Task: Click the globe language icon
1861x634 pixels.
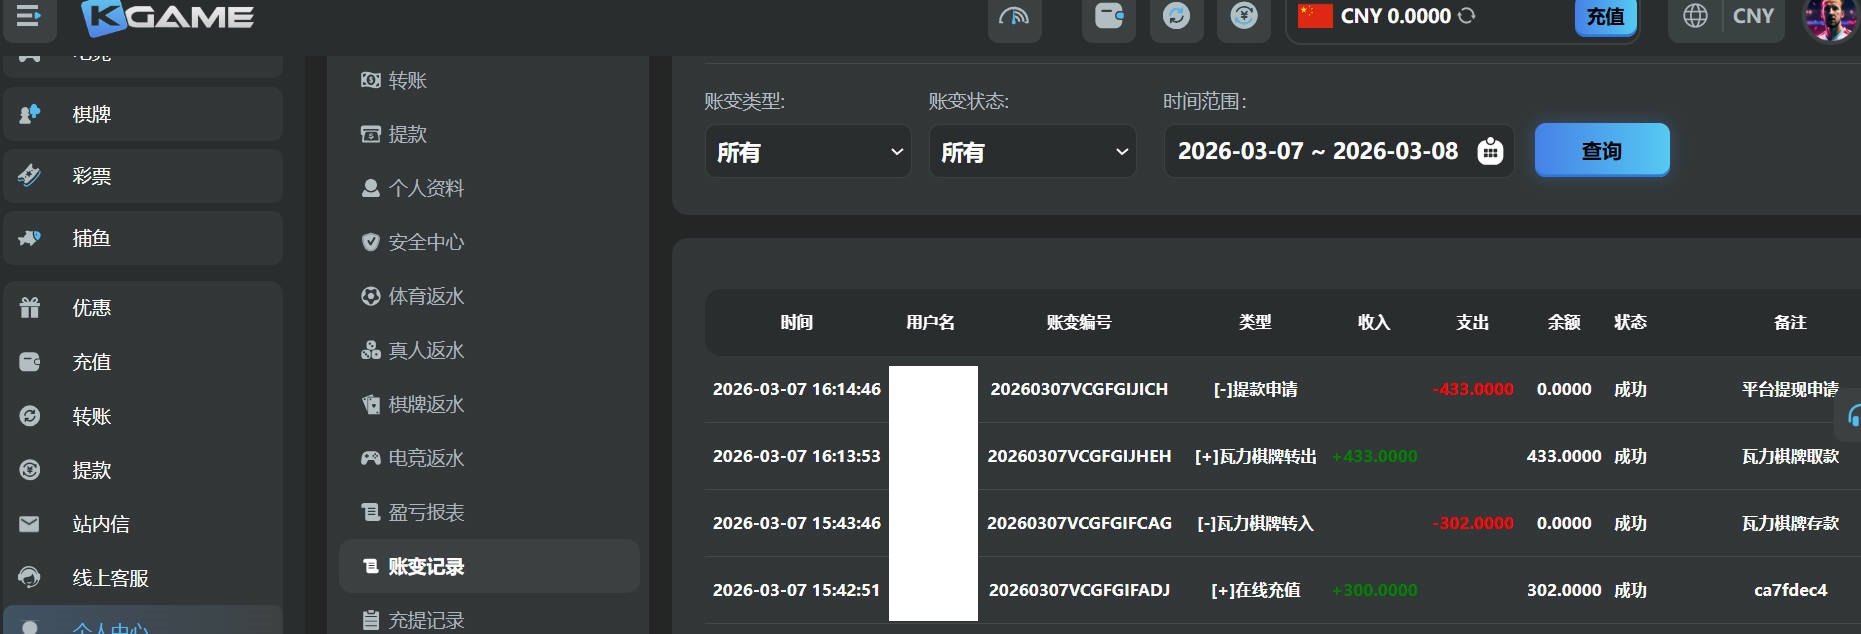Action: [x=1695, y=17]
